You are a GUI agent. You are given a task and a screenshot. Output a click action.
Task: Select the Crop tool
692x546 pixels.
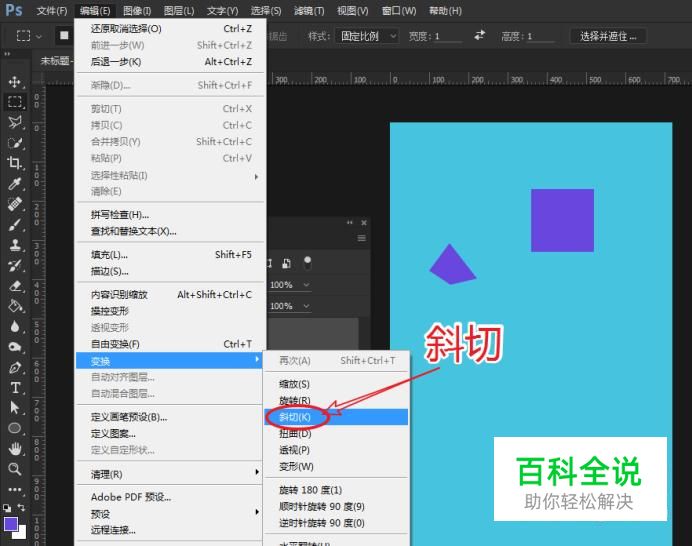(15, 163)
